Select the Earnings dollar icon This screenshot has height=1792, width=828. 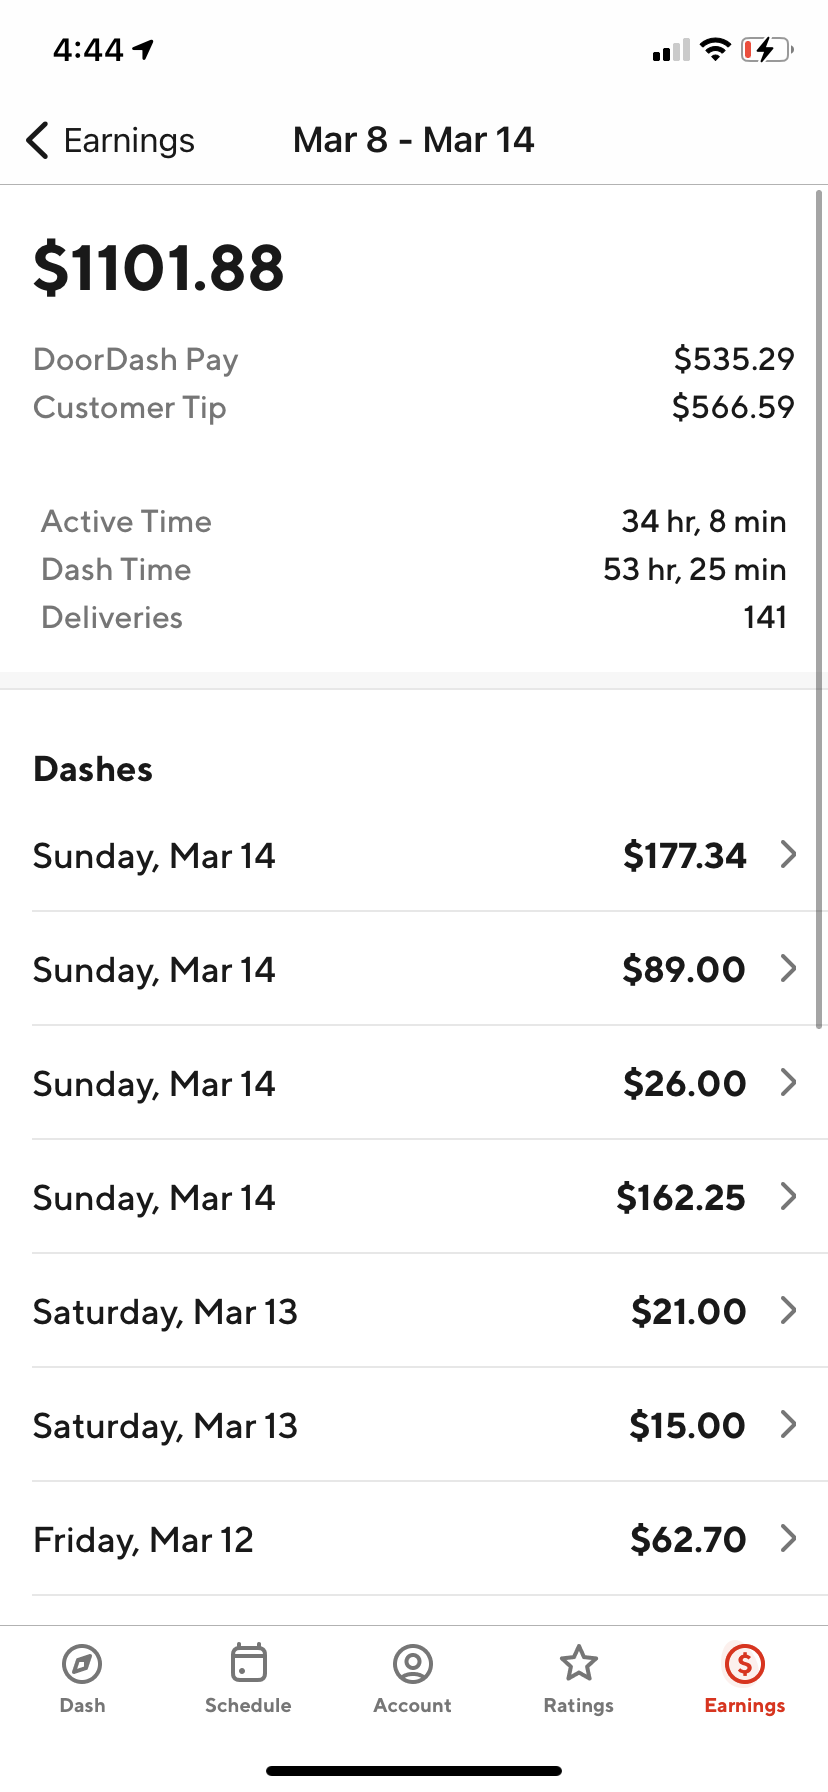click(x=744, y=1664)
